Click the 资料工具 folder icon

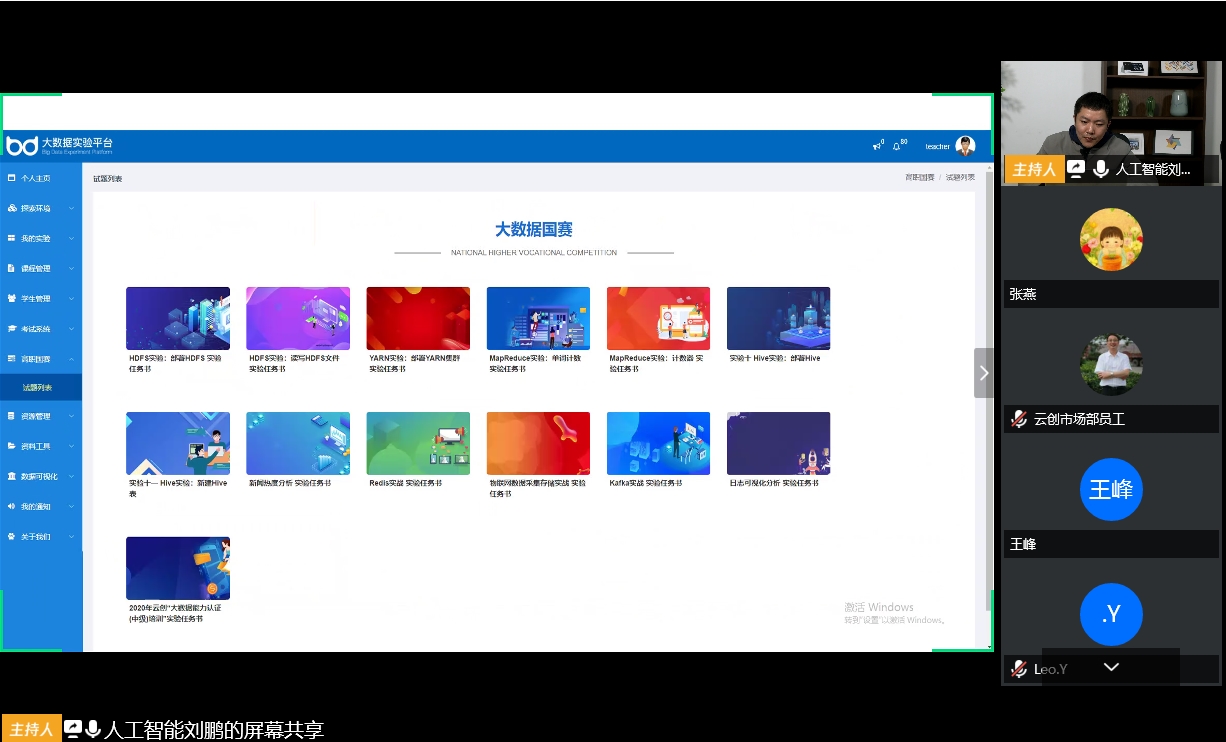coord(12,447)
